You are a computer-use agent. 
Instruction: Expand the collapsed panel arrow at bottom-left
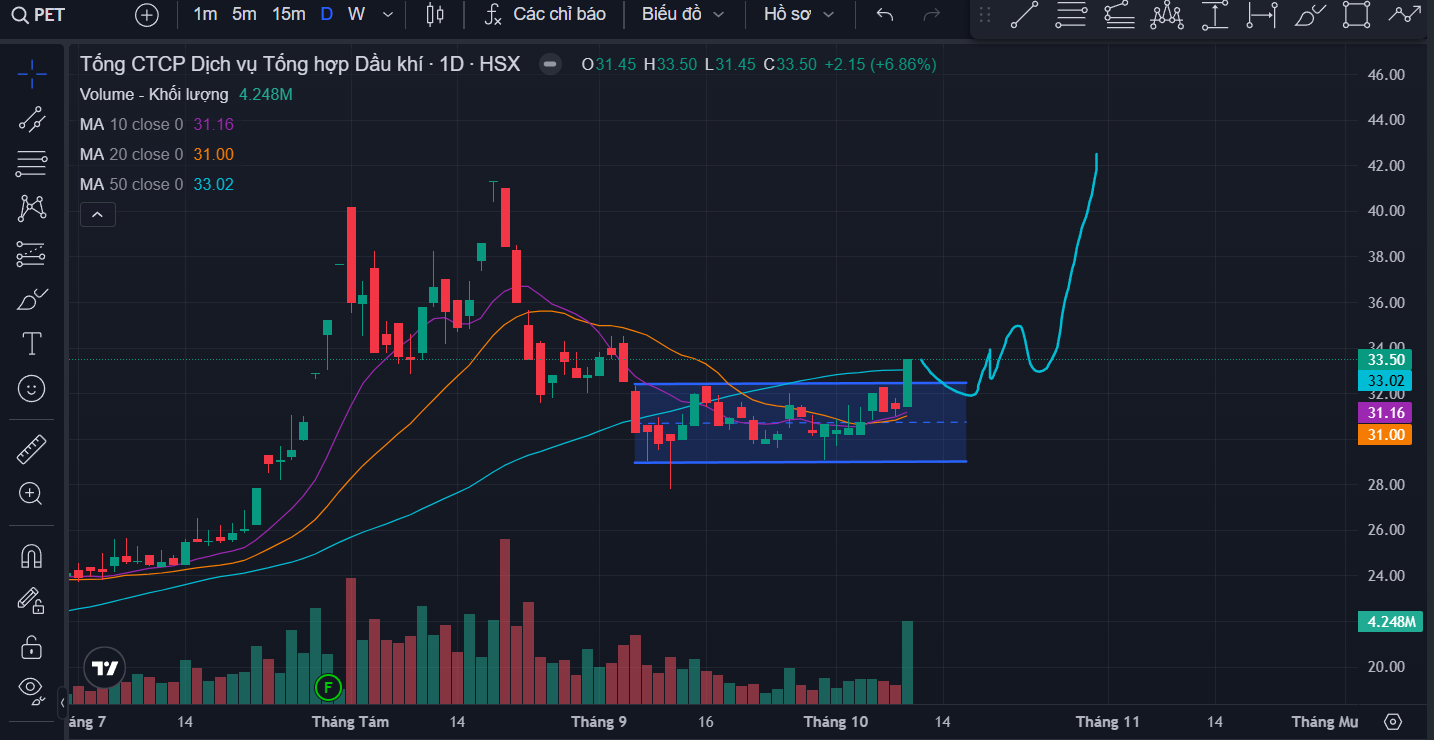pos(62,703)
